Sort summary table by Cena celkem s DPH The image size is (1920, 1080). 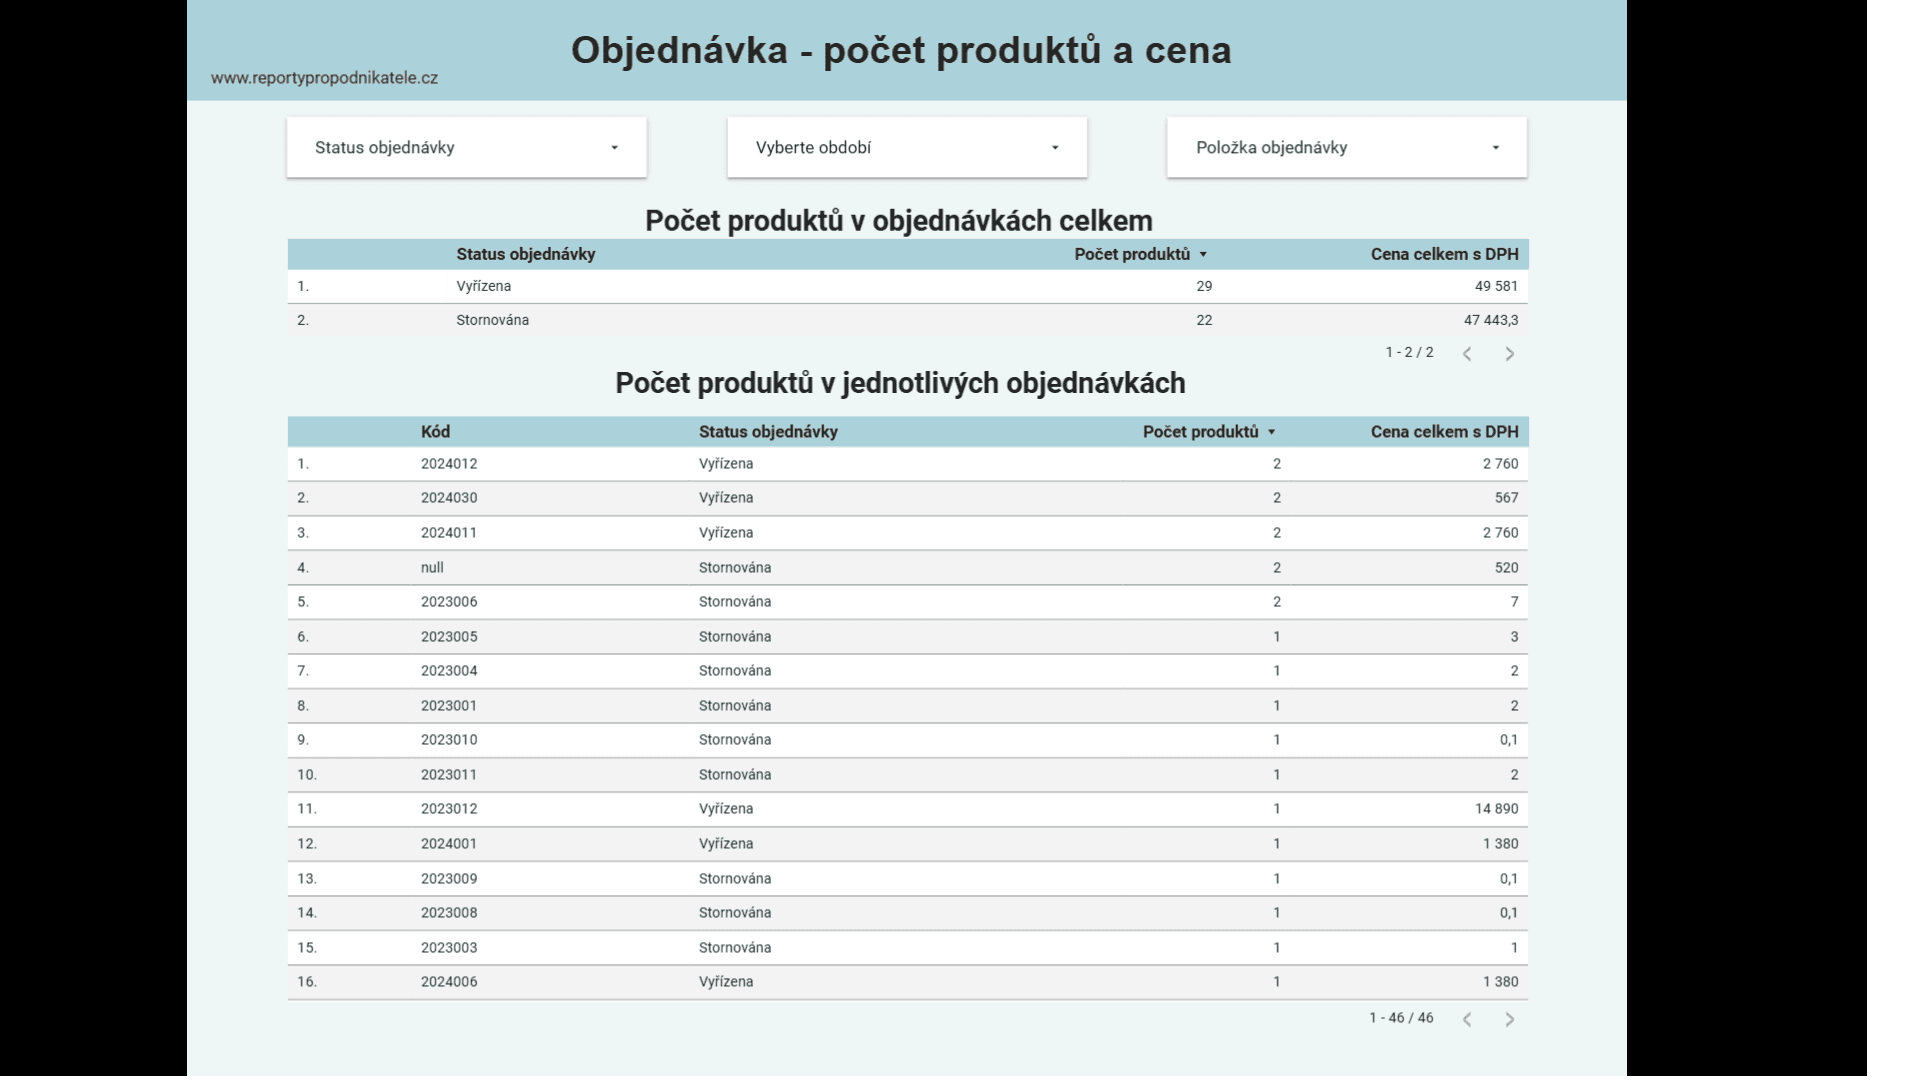(1444, 254)
